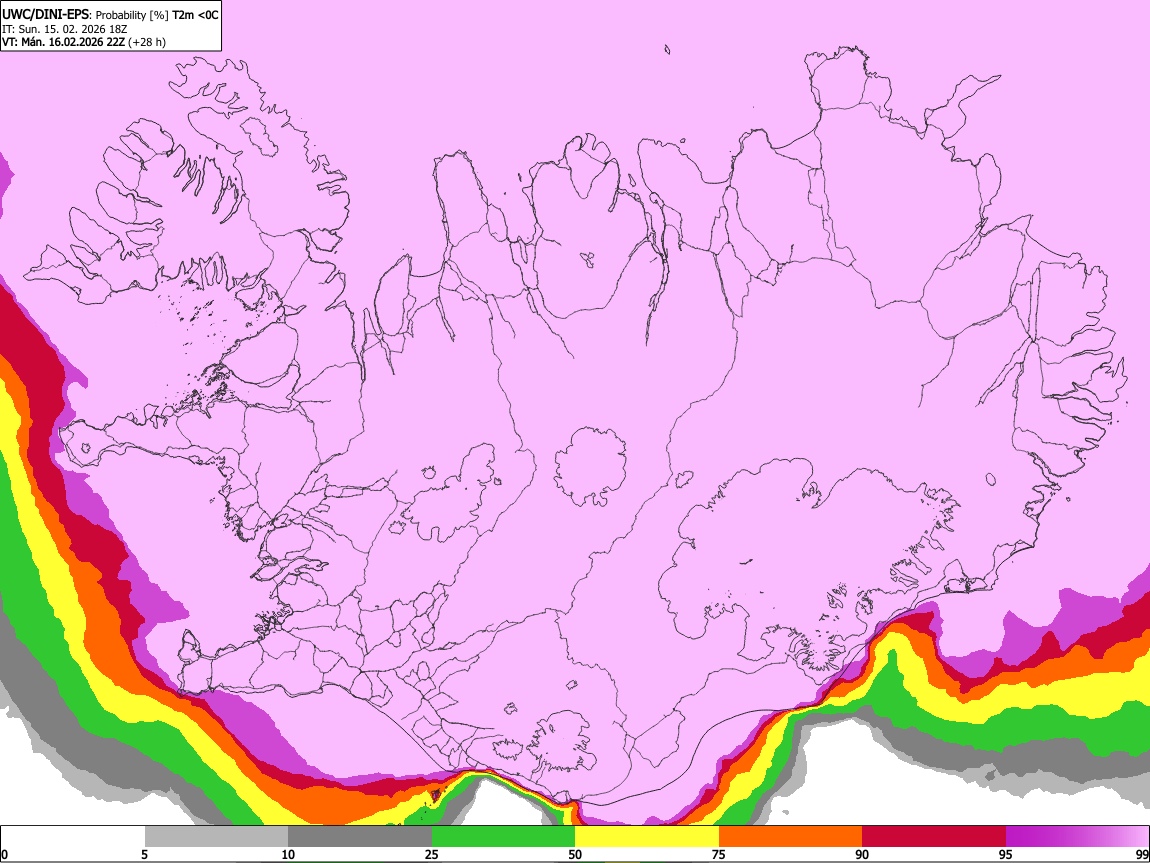The width and height of the screenshot is (1150, 863).
Task: Click the 'IT: Sun. 15. 02. 2026 18Z' line
Action: click(65, 29)
